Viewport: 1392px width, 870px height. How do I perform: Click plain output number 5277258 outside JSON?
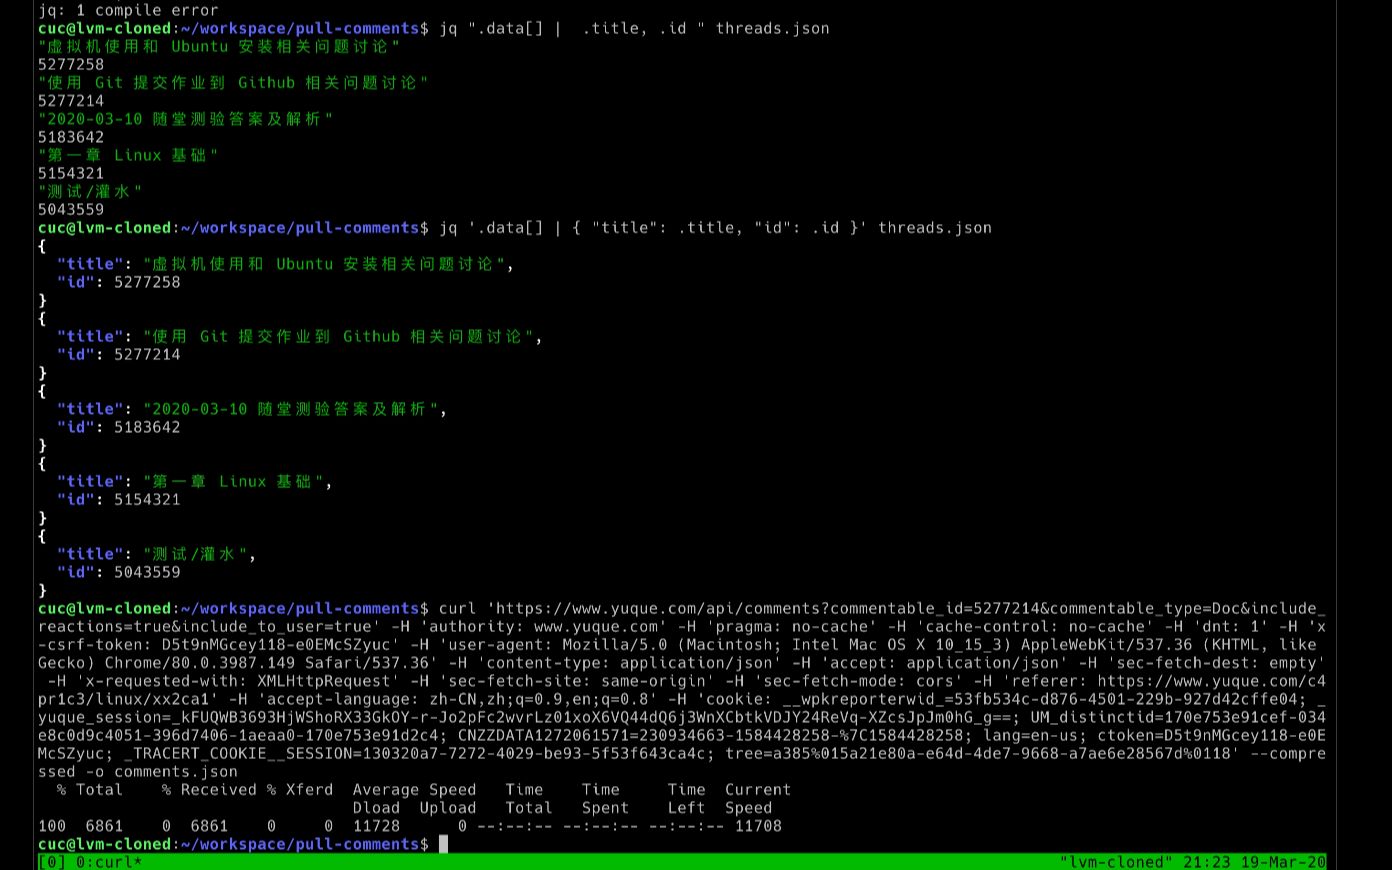coord(71,64)
